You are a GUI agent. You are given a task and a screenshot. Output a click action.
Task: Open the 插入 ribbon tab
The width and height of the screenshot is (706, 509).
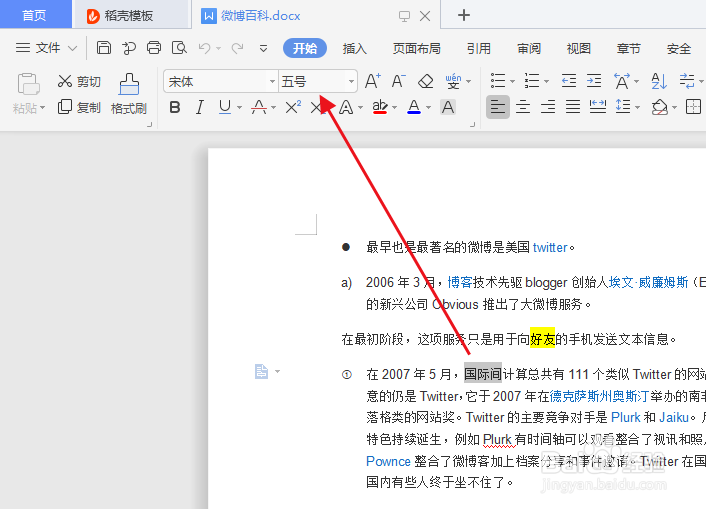(355, 48)
